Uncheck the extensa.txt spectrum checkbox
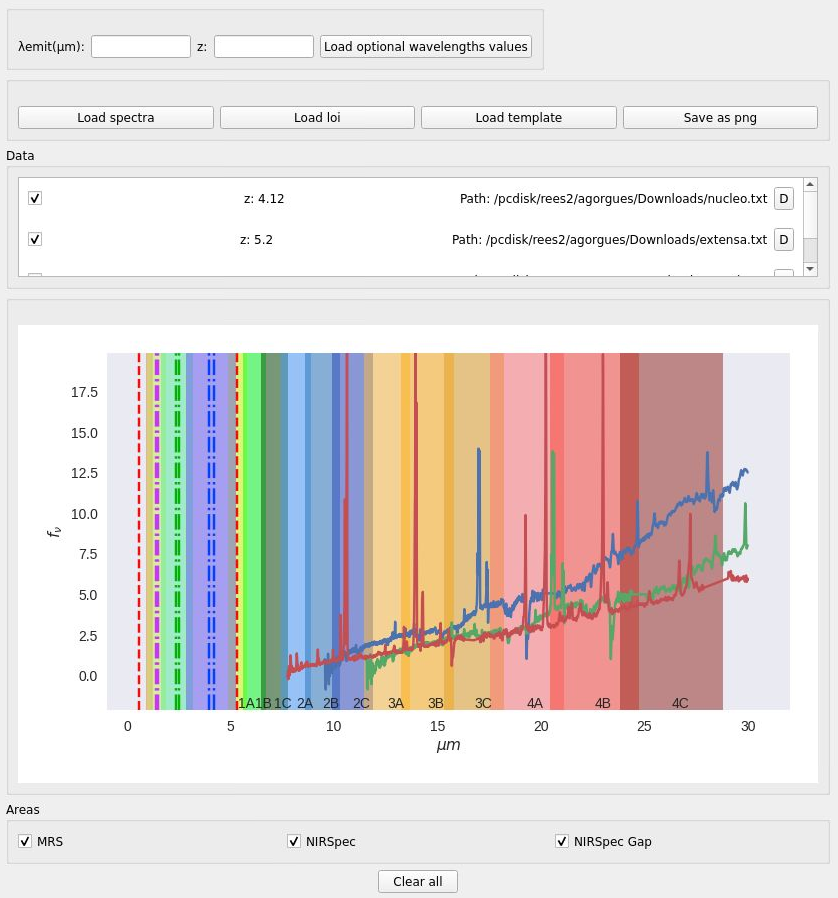The image size is (838, 898). [x=35, y=239]
